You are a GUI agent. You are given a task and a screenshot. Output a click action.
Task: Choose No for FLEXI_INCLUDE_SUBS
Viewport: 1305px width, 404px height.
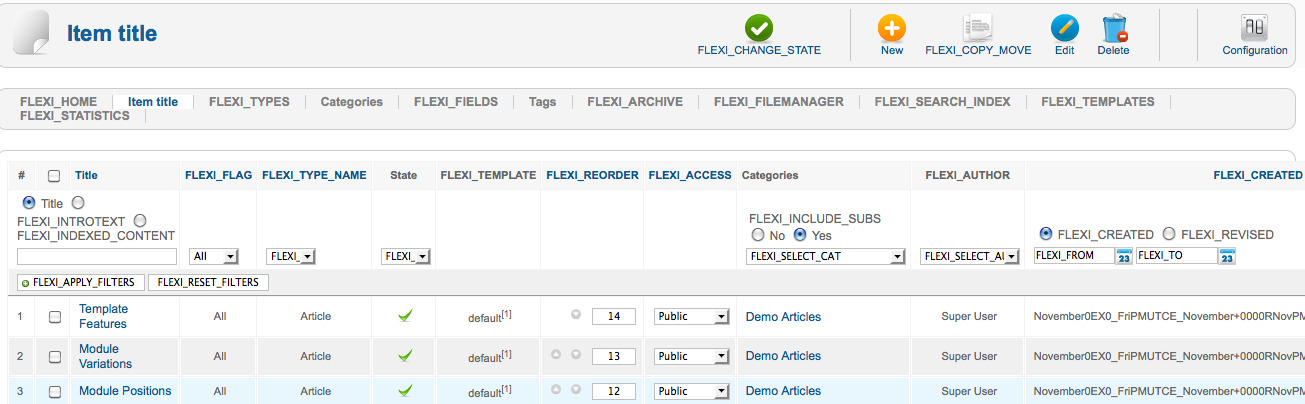pos(758,235)
